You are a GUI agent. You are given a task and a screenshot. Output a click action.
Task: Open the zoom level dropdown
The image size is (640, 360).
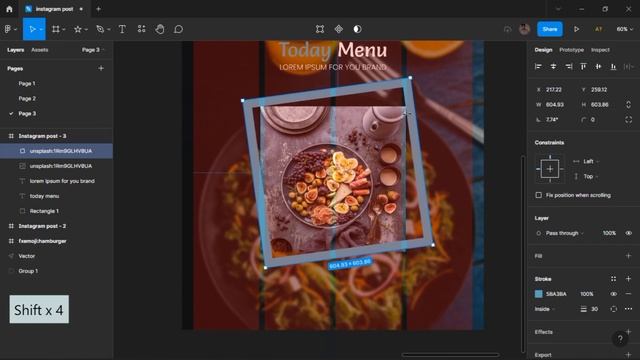[624, 29]
